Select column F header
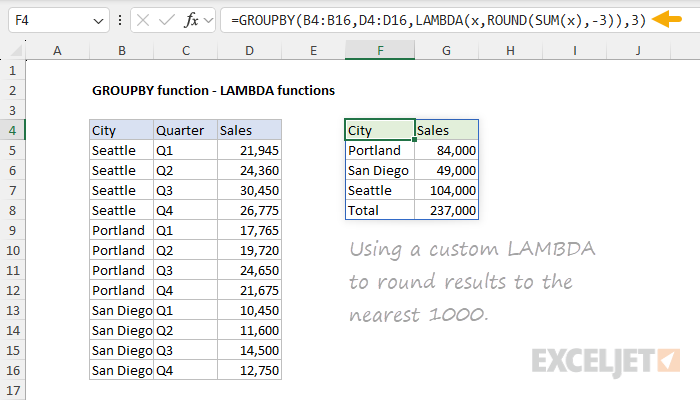Screen dimensions: 700x400 pyautogui.click(x=380, y=50)
